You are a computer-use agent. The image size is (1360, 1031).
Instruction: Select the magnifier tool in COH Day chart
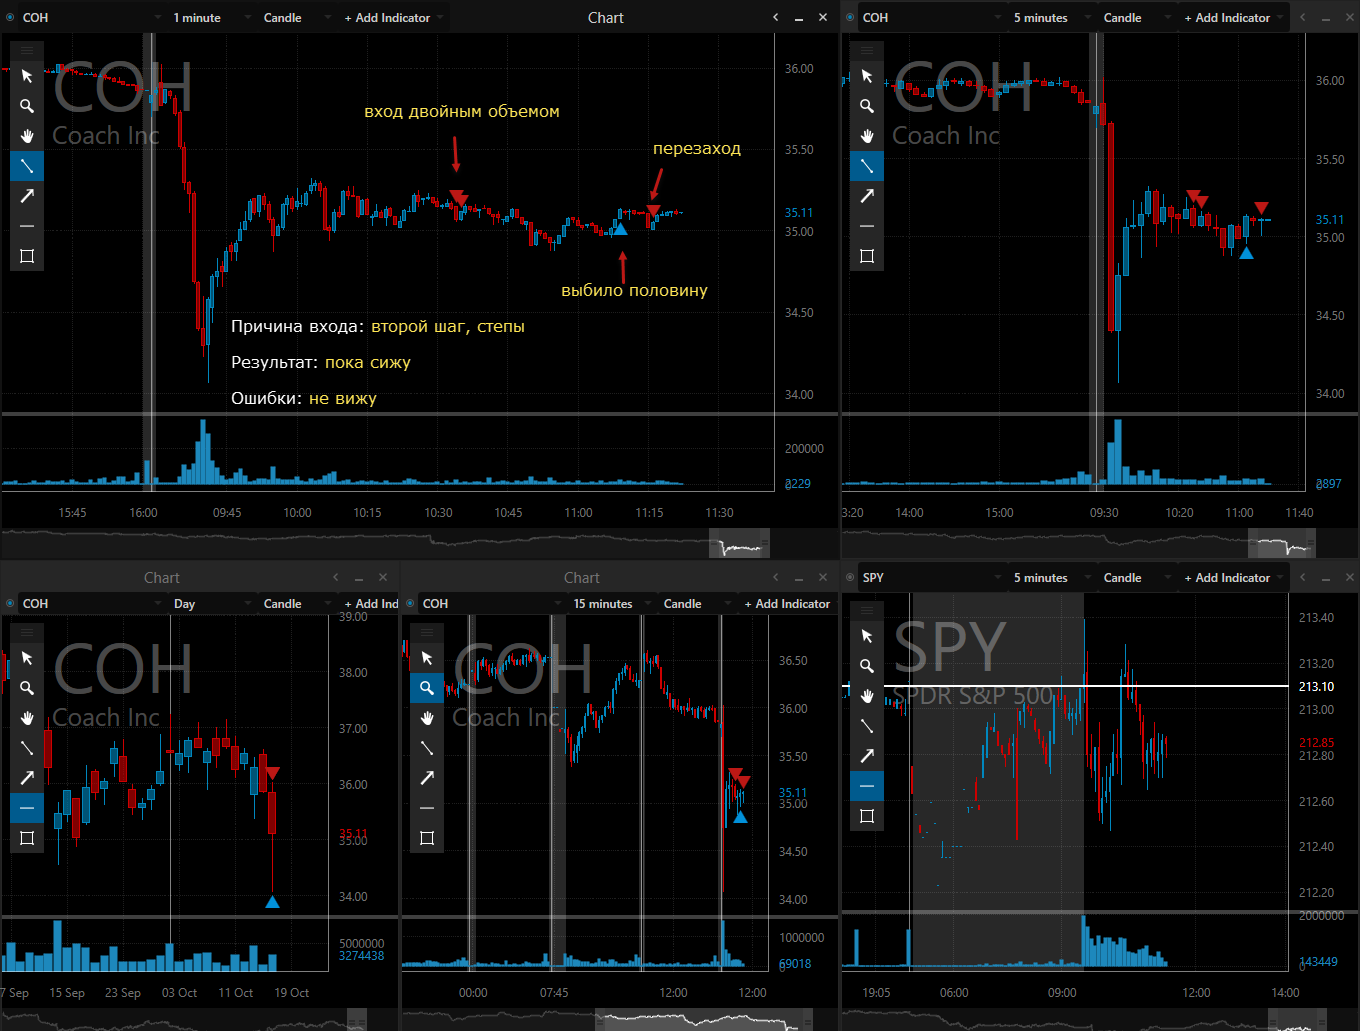pyautogui.click(x=27, y=688)
